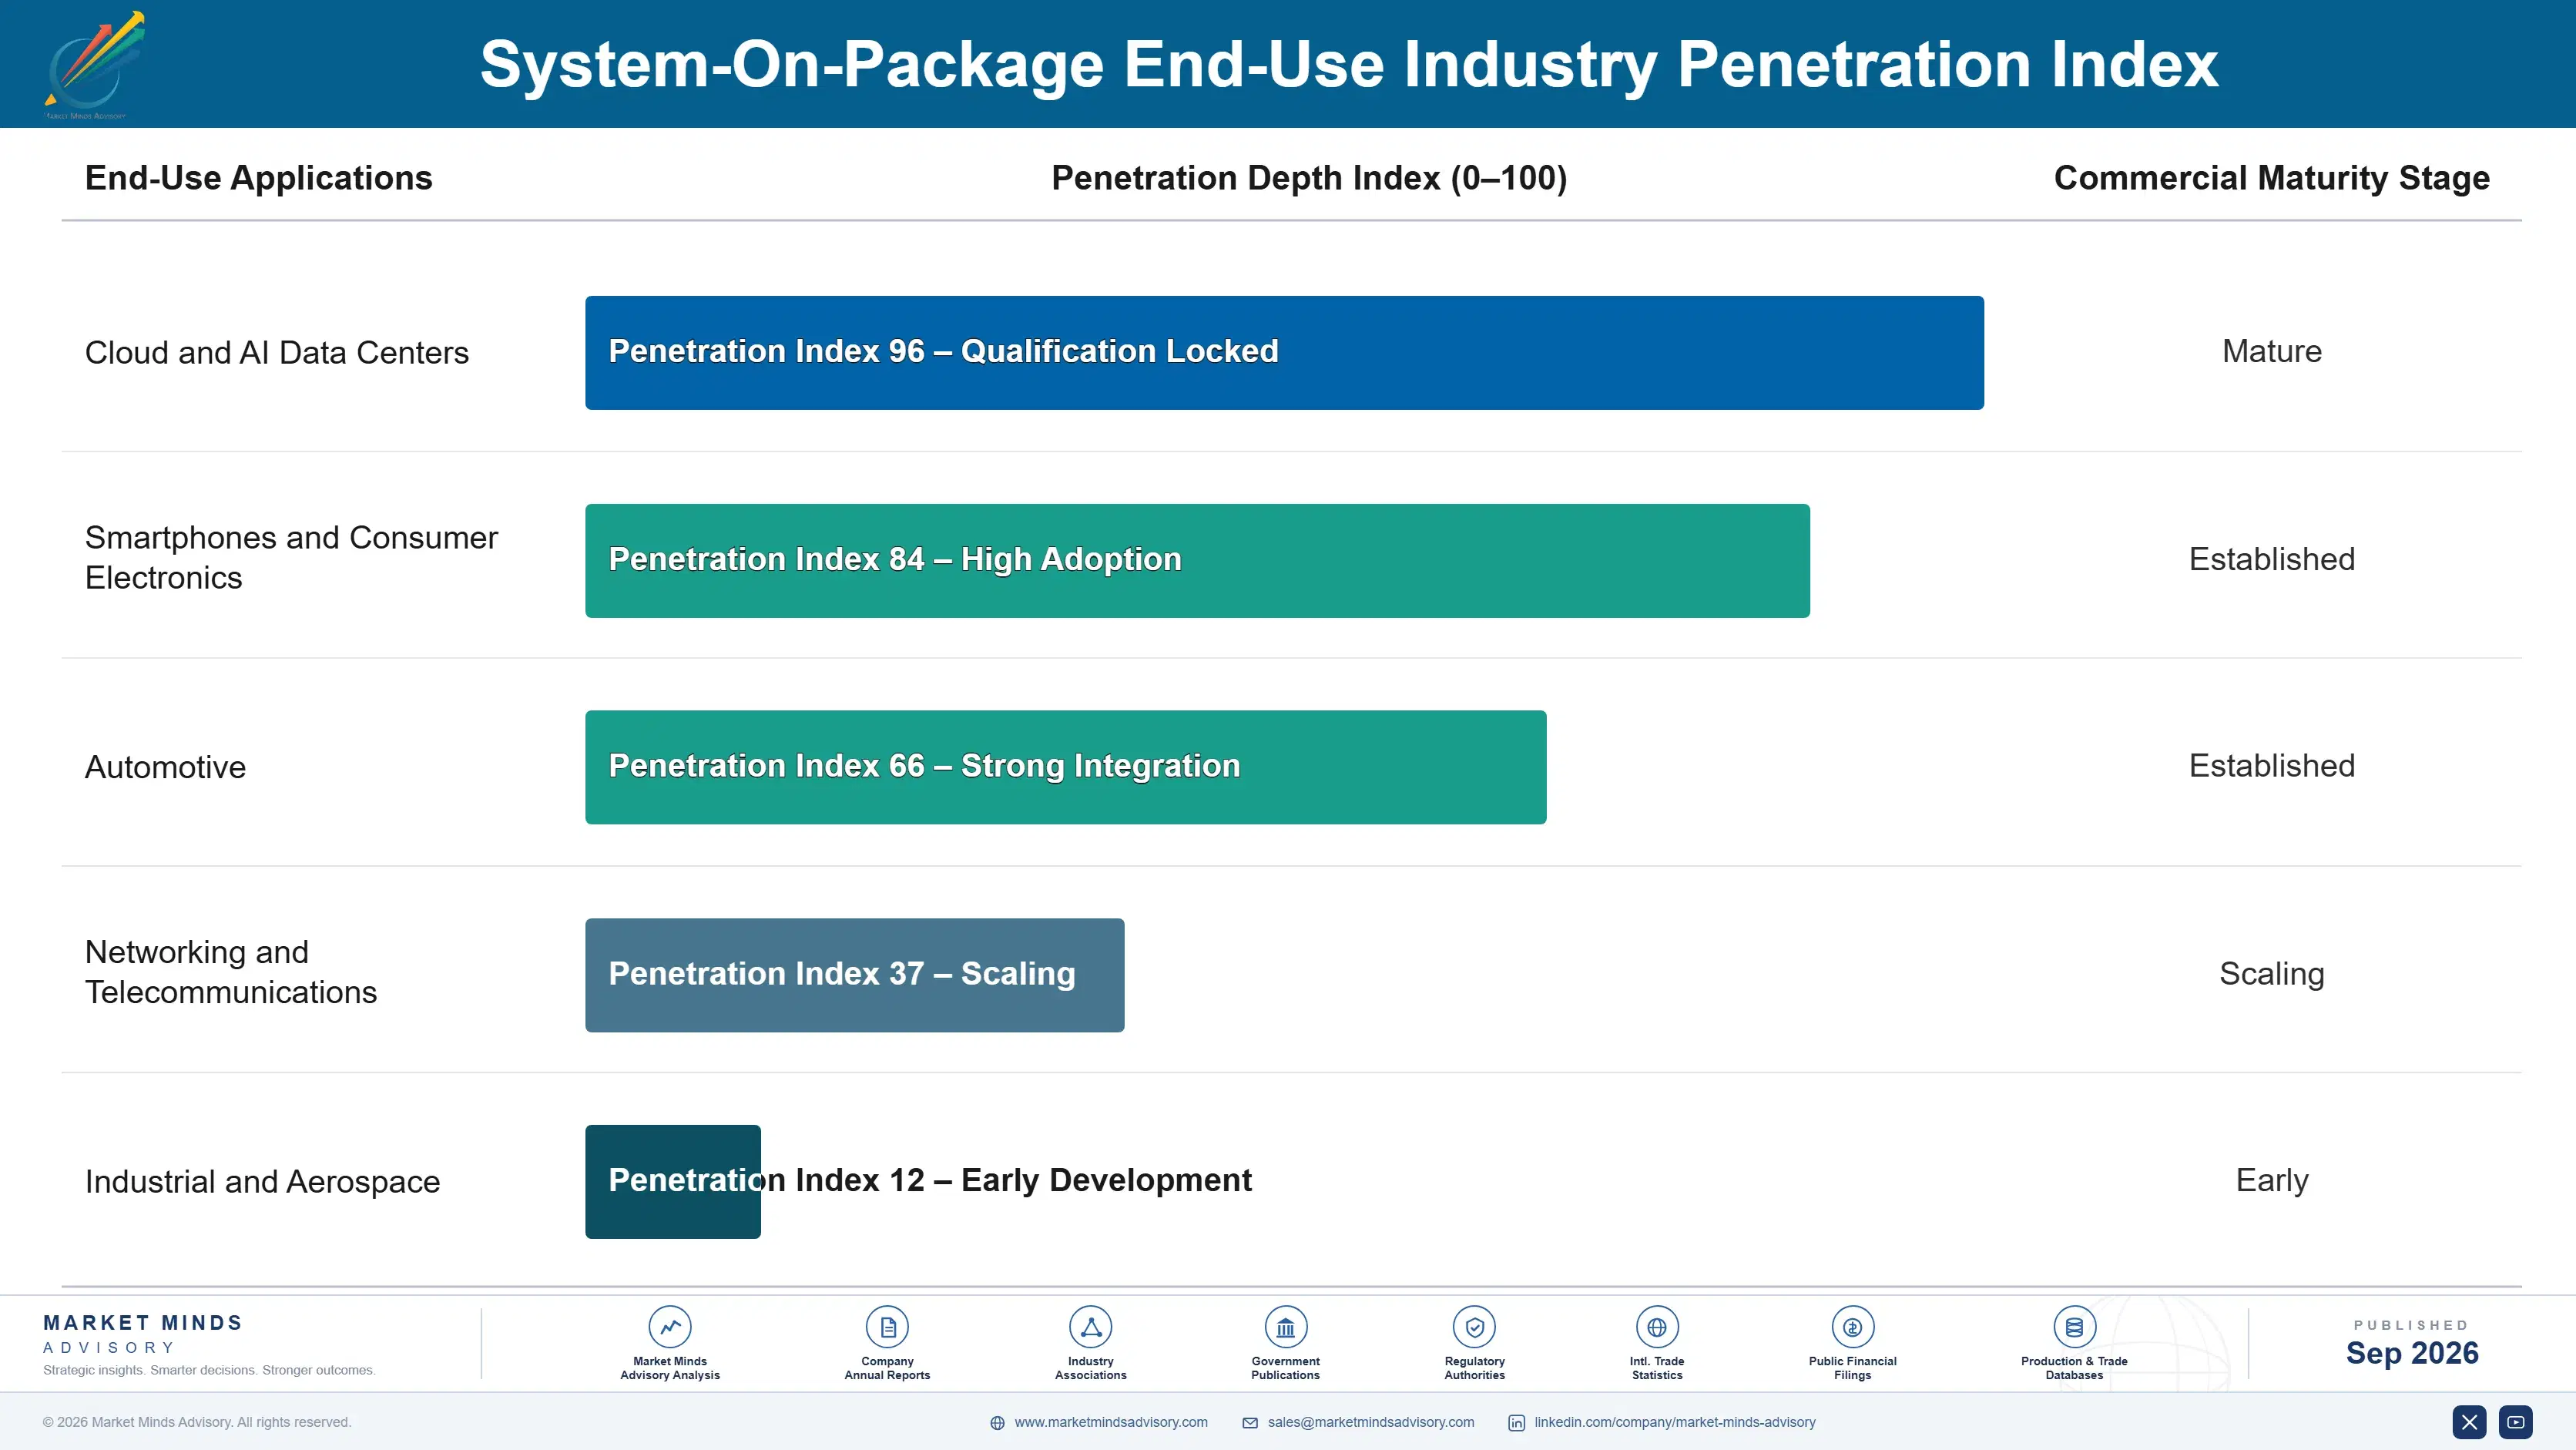2576x1450 pixels.
Task: Select Networking and Telecommunications label
Action: coord(231,972)
